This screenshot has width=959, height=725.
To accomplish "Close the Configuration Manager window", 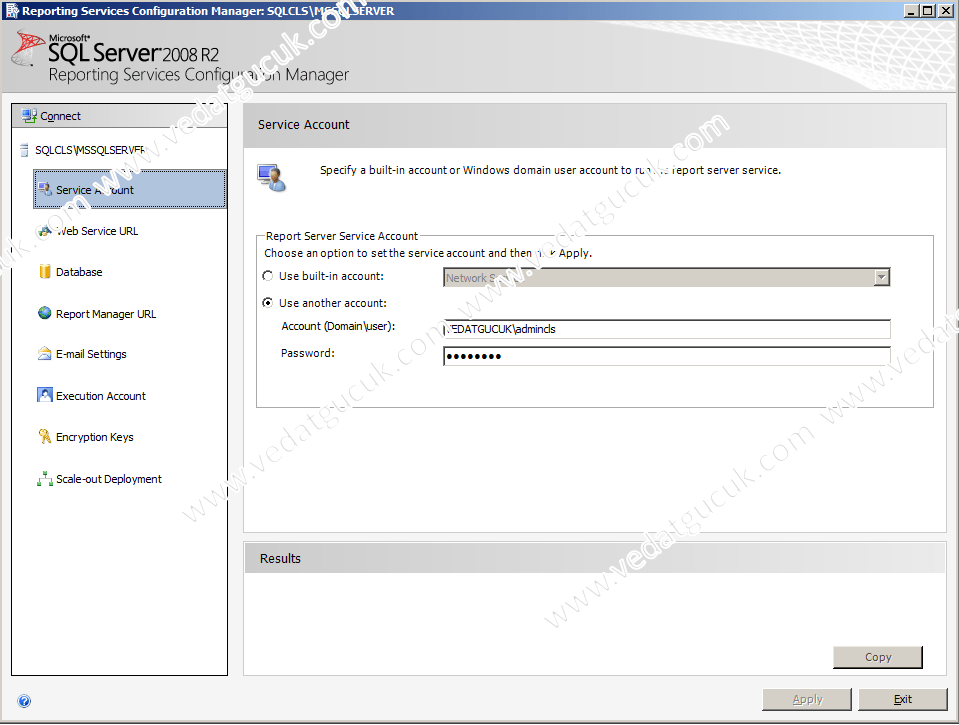I will [x=944, y=10].
